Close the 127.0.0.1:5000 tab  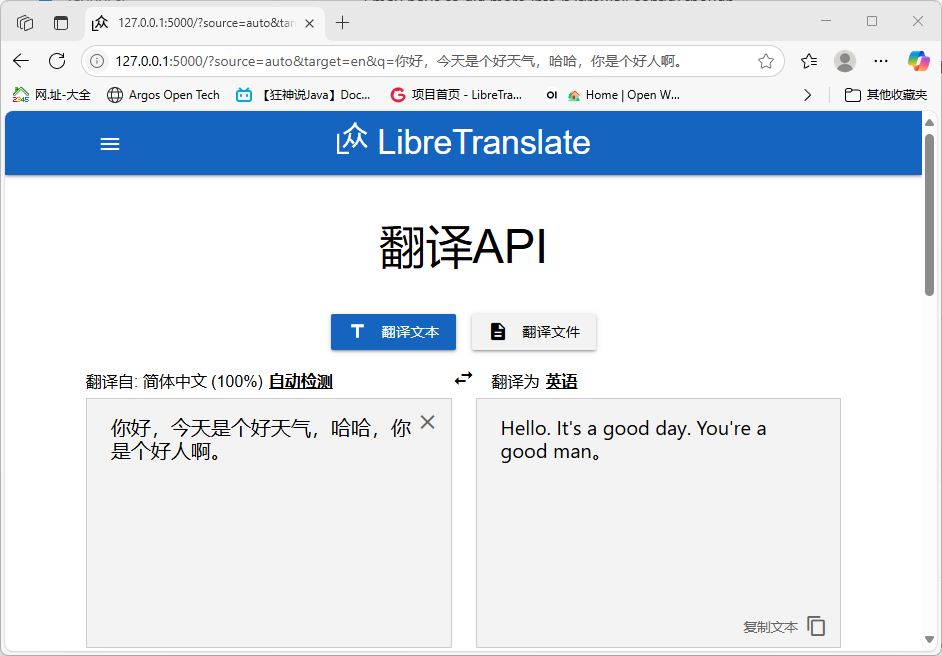(x=309, y=23)
